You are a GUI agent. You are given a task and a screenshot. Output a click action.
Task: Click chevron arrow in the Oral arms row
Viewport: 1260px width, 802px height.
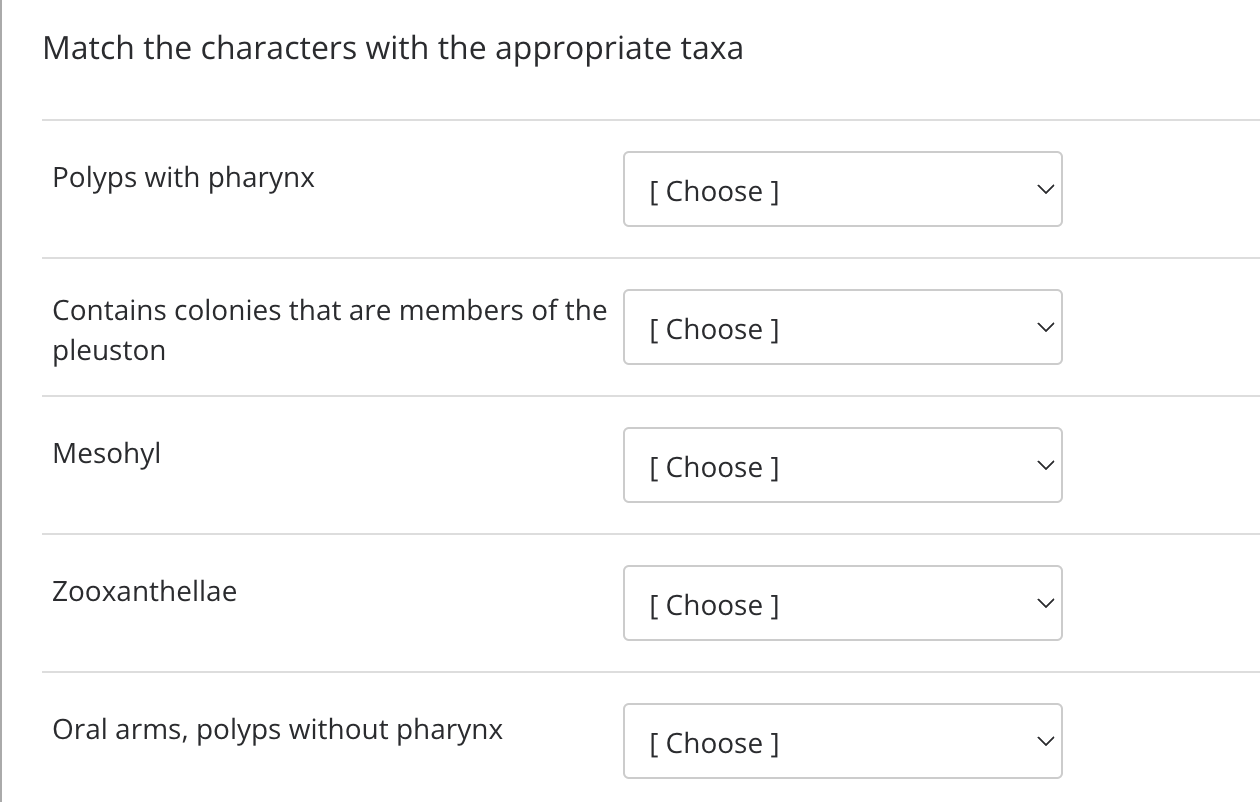pyautogui.click(x=1044, y=741)
